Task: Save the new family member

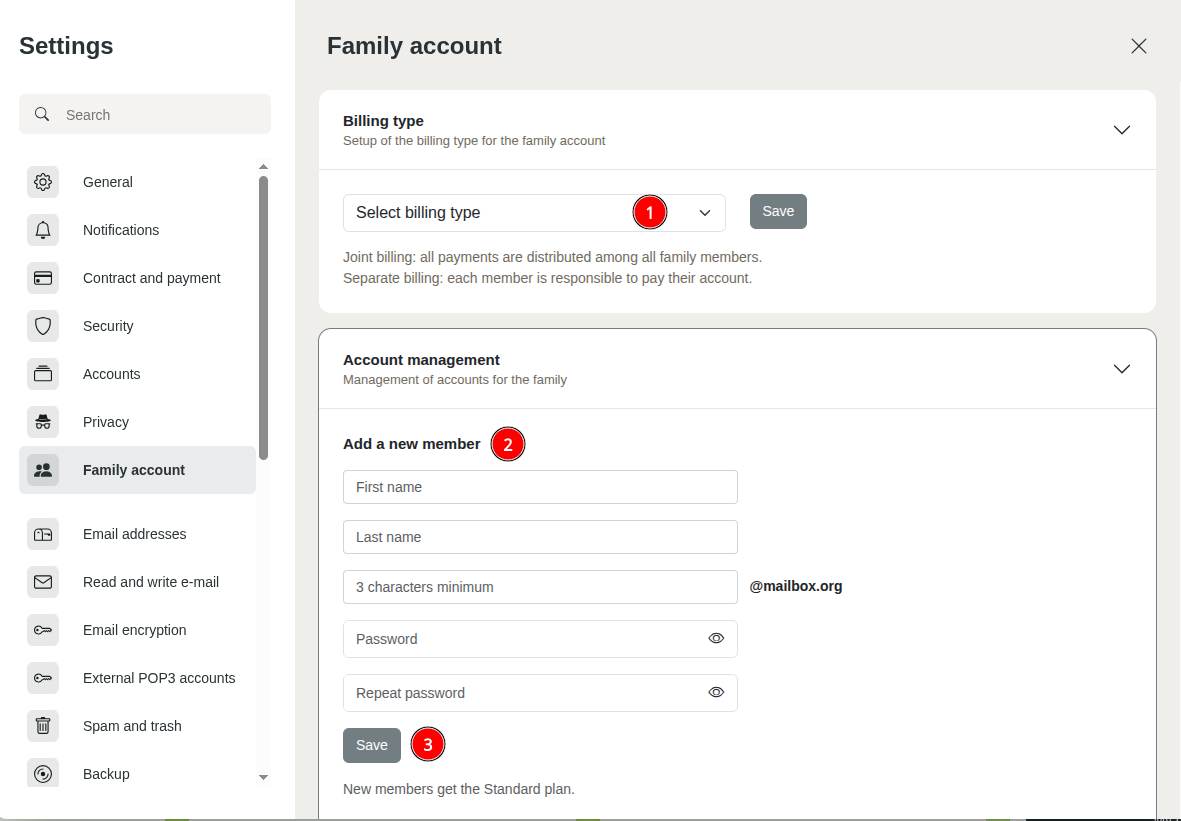Action: [372, 746]
